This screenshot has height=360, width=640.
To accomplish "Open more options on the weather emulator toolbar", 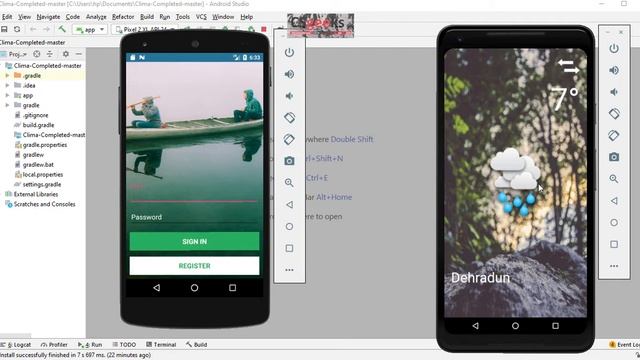I will (x=614, y=266).
